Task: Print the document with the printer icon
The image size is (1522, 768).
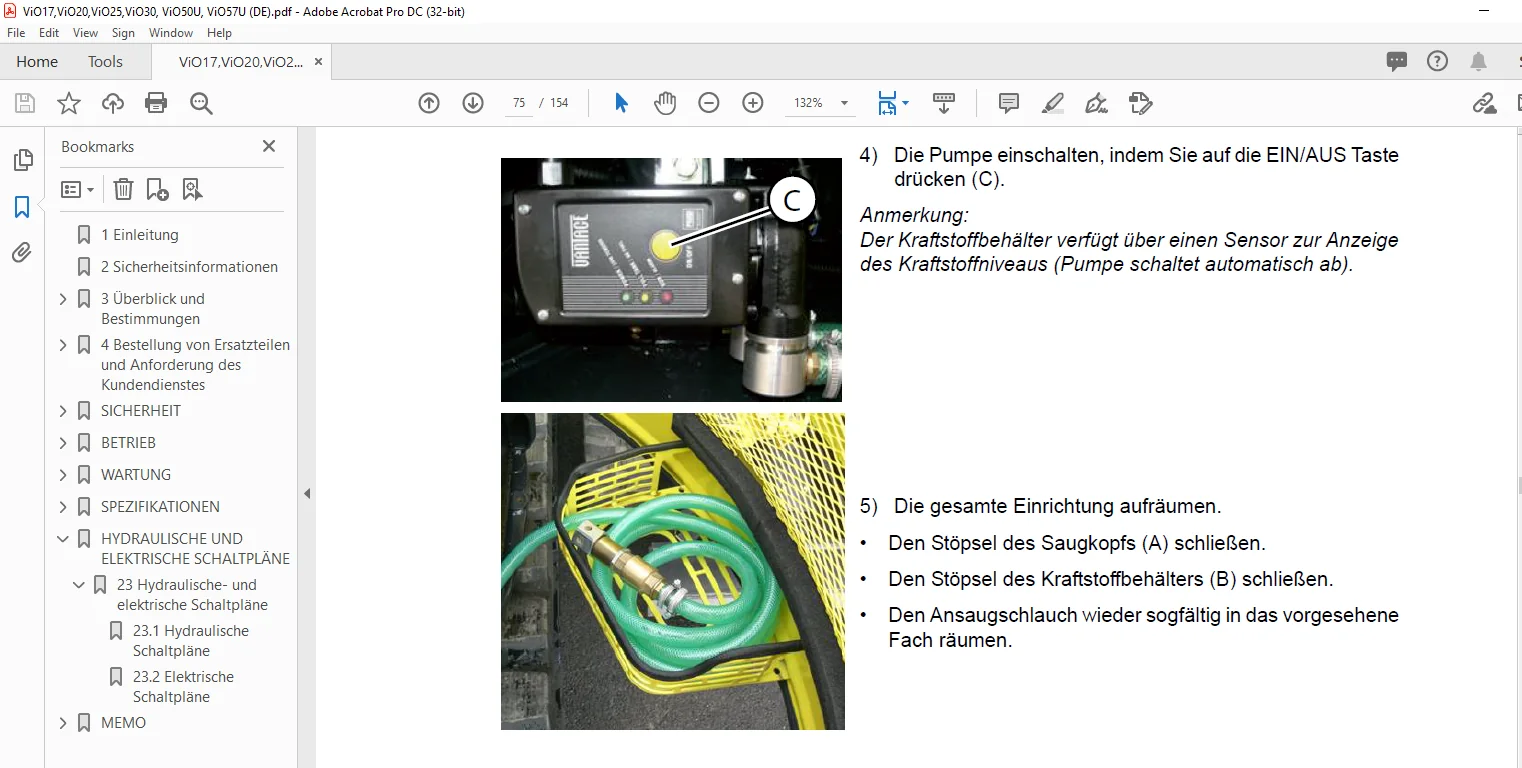Action: coord(156,103)
